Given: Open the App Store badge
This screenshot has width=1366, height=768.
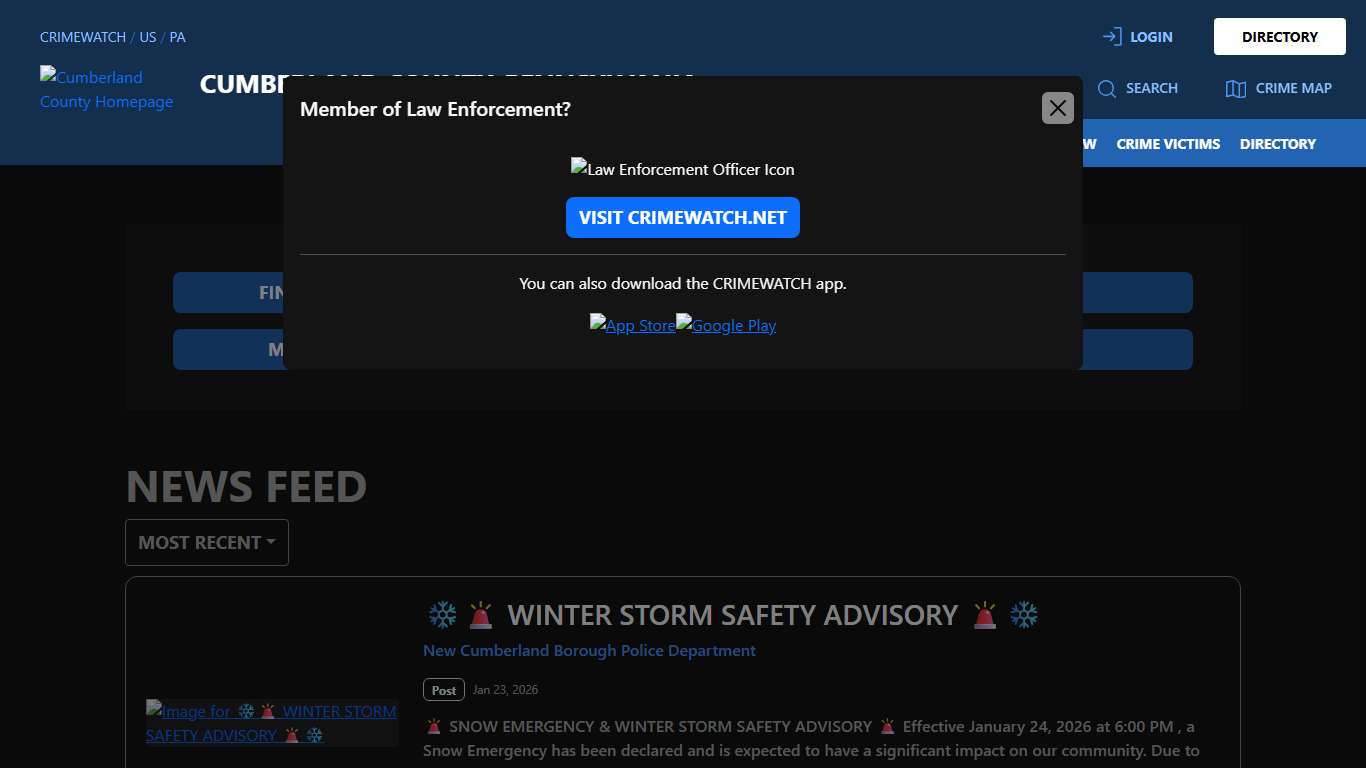Looking at the screenshot, I should [x=632, y=325].
